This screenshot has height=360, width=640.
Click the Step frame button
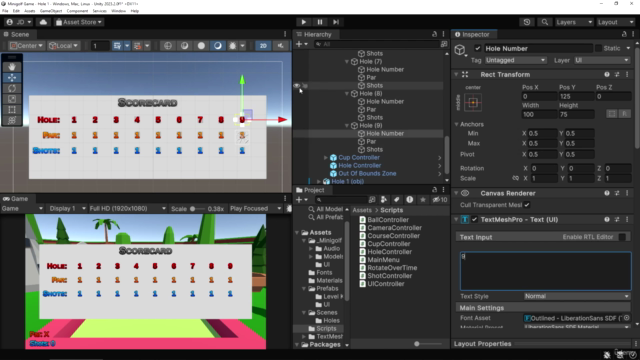click(x=336, y=22)
